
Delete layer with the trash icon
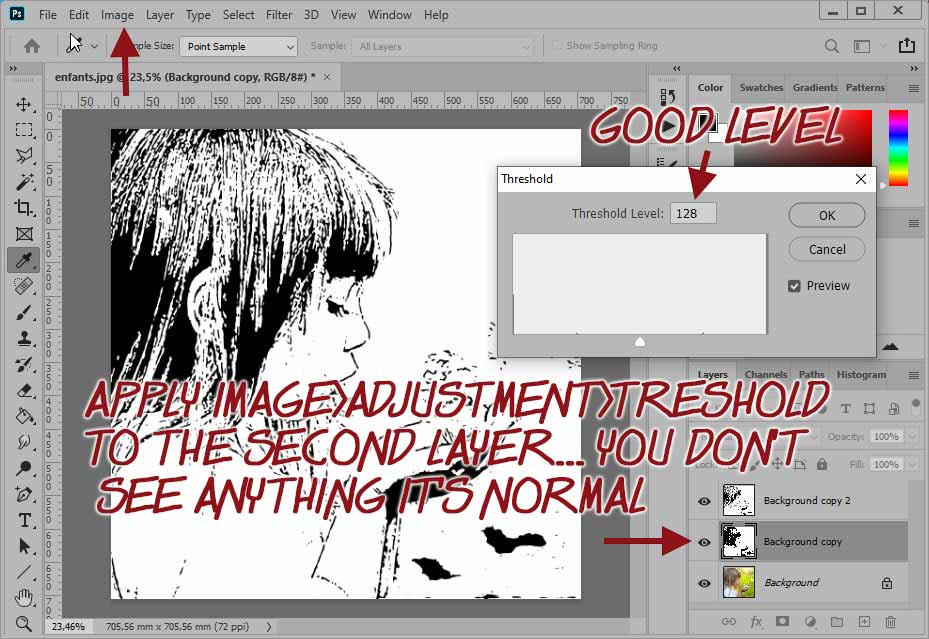tap(890, 622)
